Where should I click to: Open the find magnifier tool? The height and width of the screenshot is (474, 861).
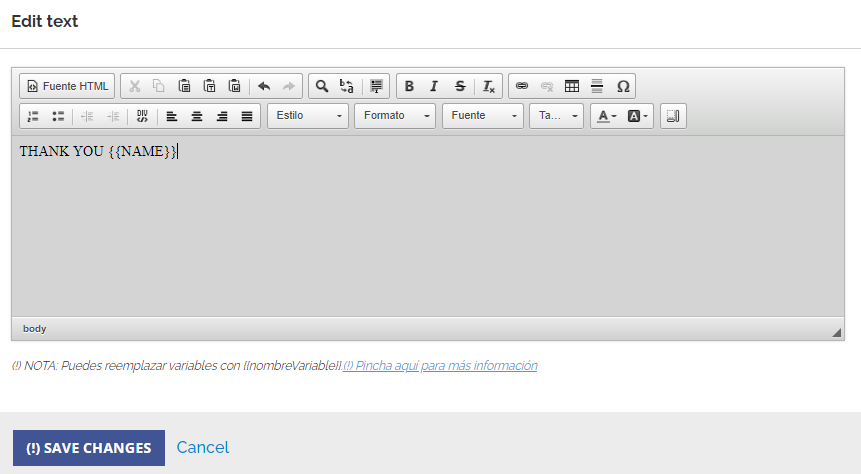322,86
